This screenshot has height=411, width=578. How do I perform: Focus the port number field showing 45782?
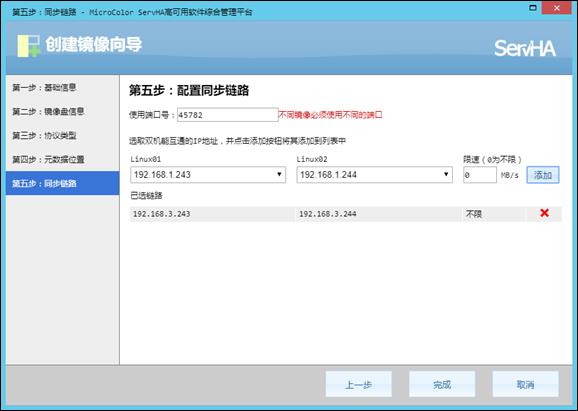[x=227, y=115]
